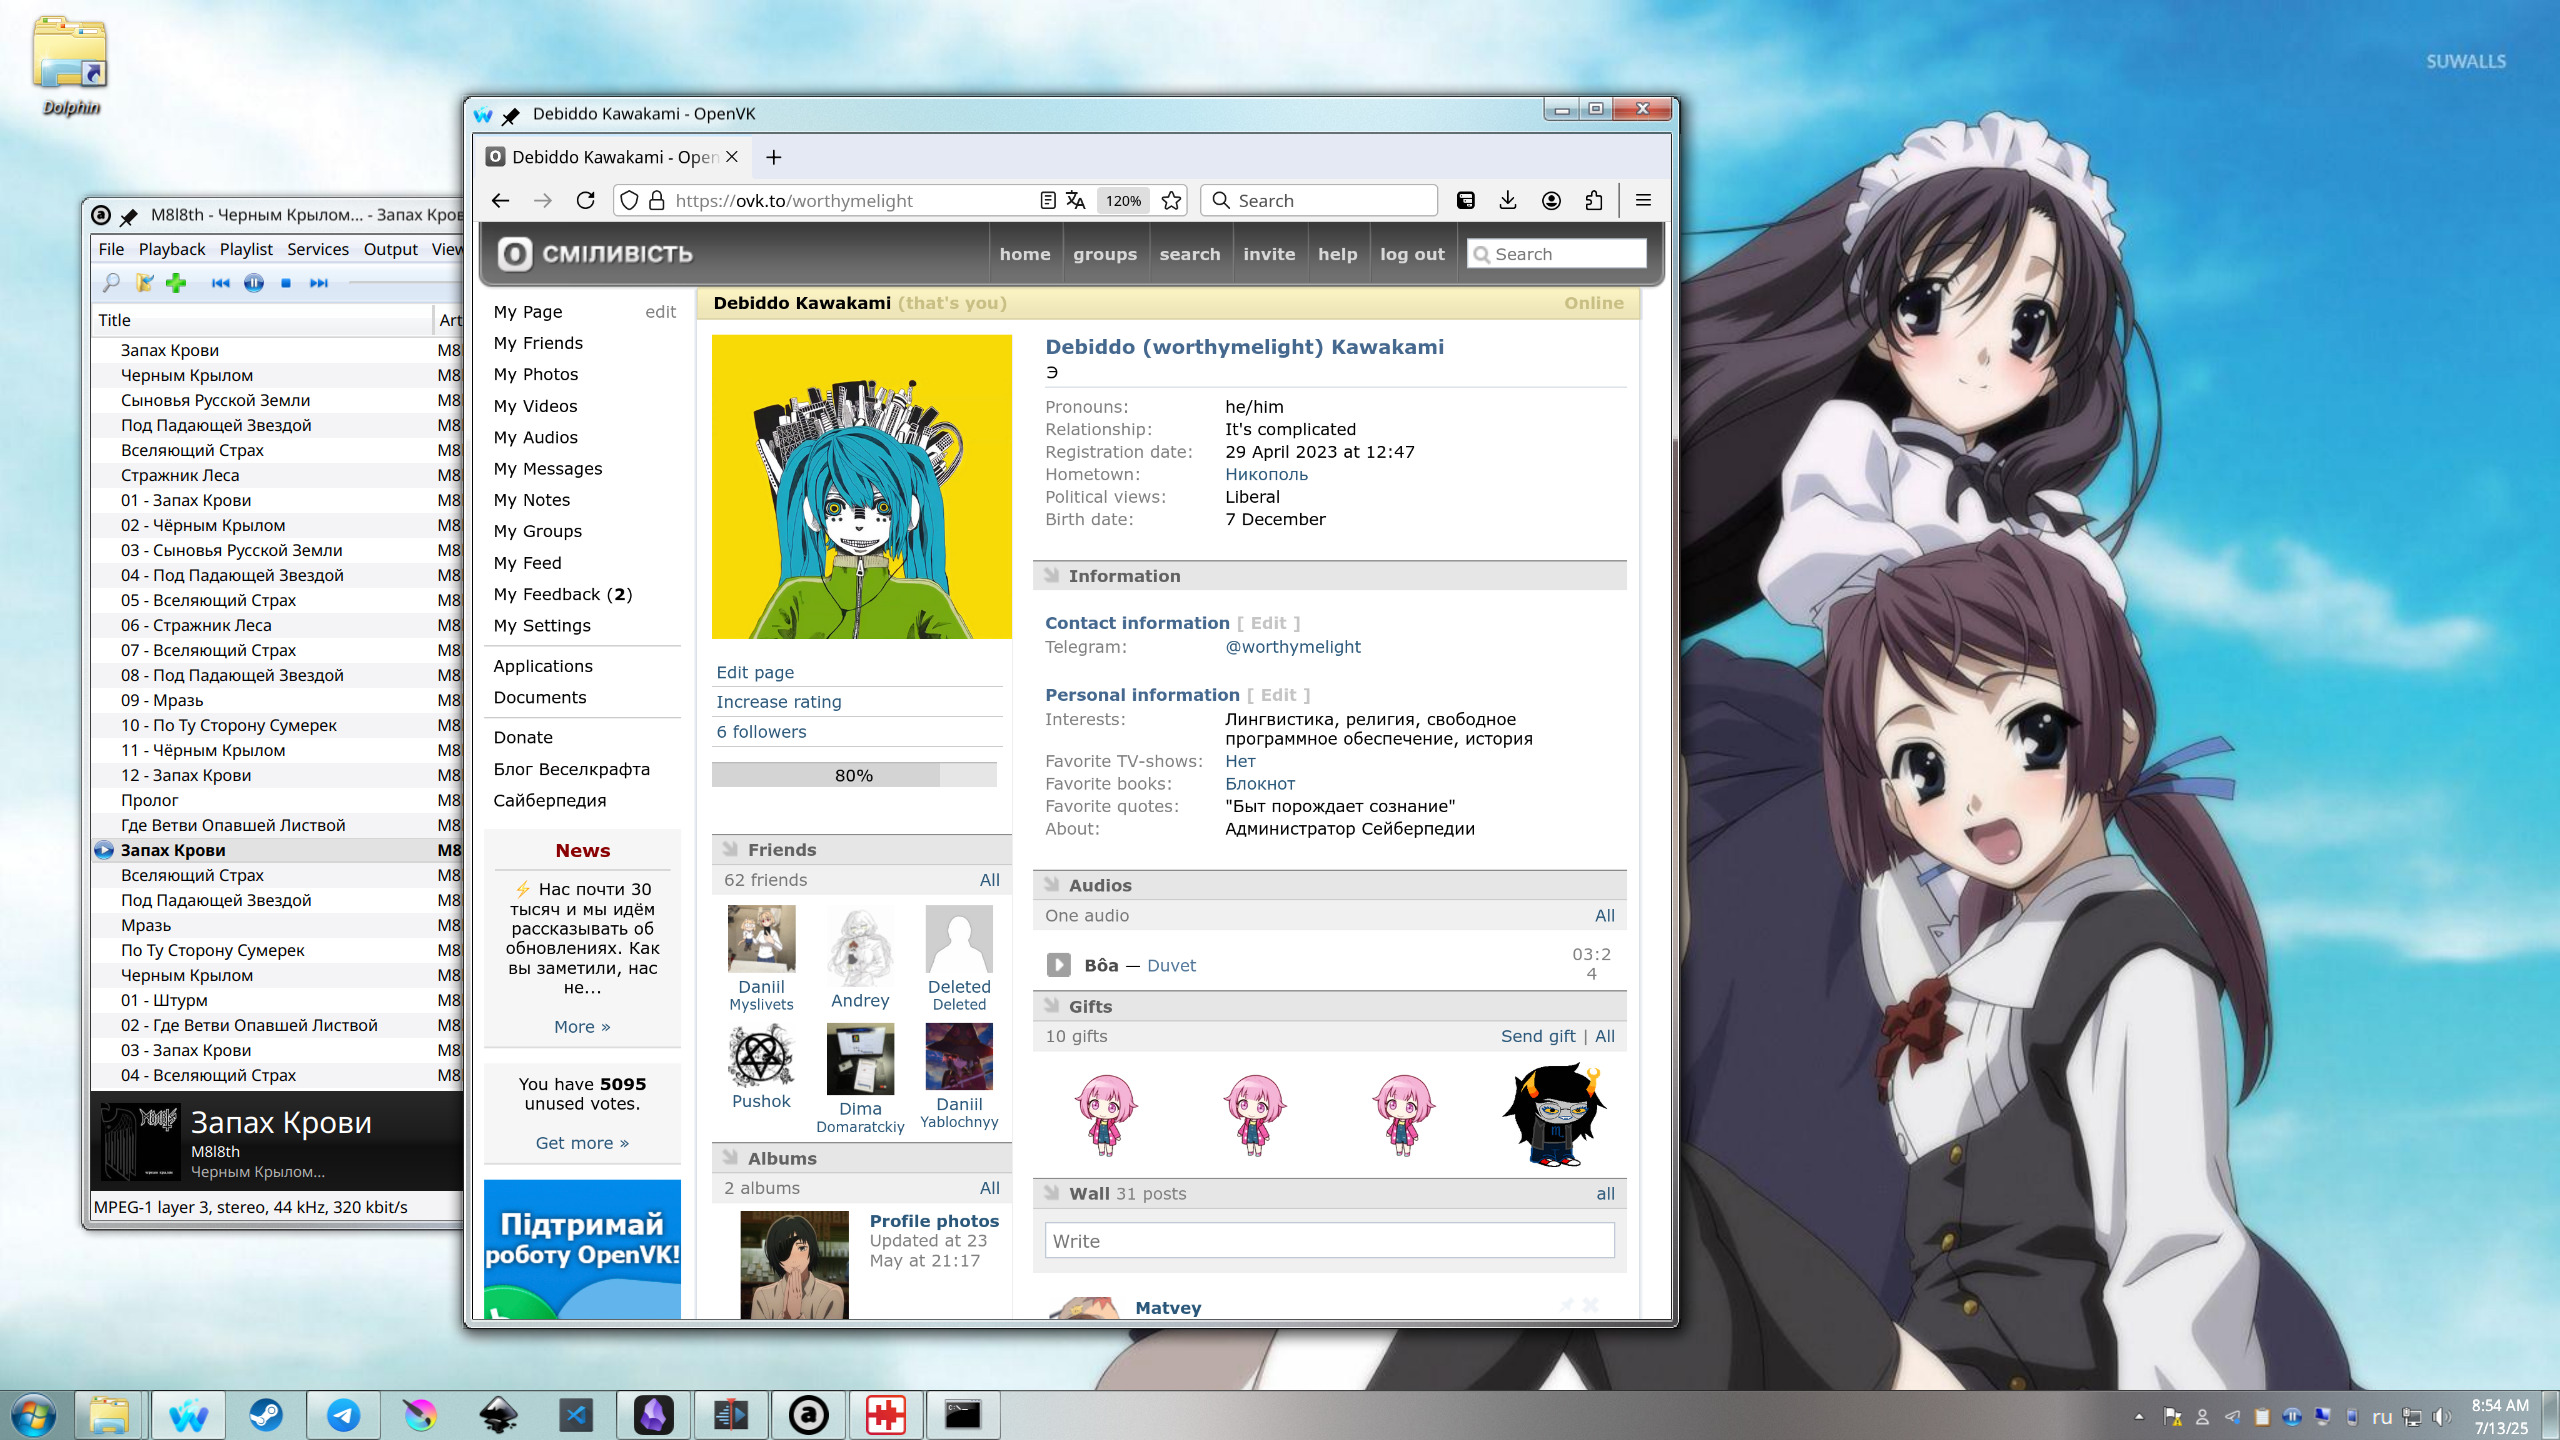This screenshot has height=1440, width=2560.
Task: Click the pause button in music player
Action: 254,283
